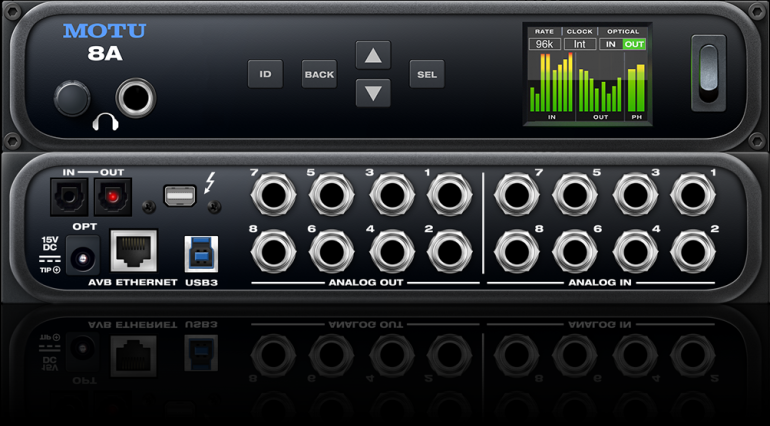This screenshot has height=426, width=770.
Task: Click the optical IN port on rear
Action: pyautogui.click(x=69, y=198)
